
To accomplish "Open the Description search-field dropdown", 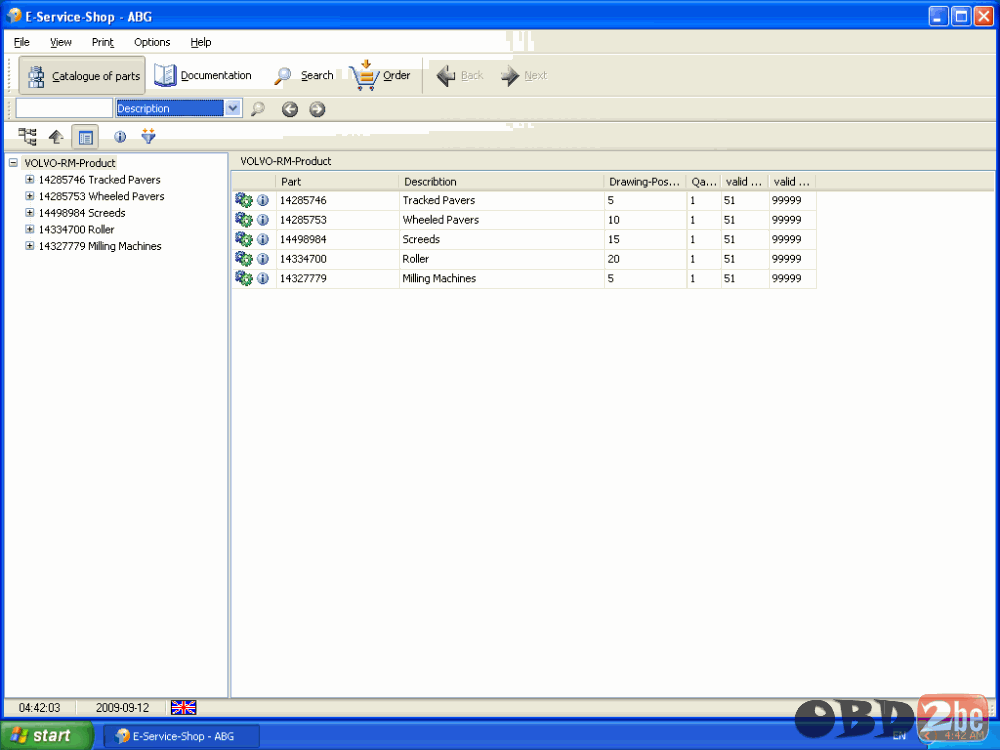I will coord(233,108).
